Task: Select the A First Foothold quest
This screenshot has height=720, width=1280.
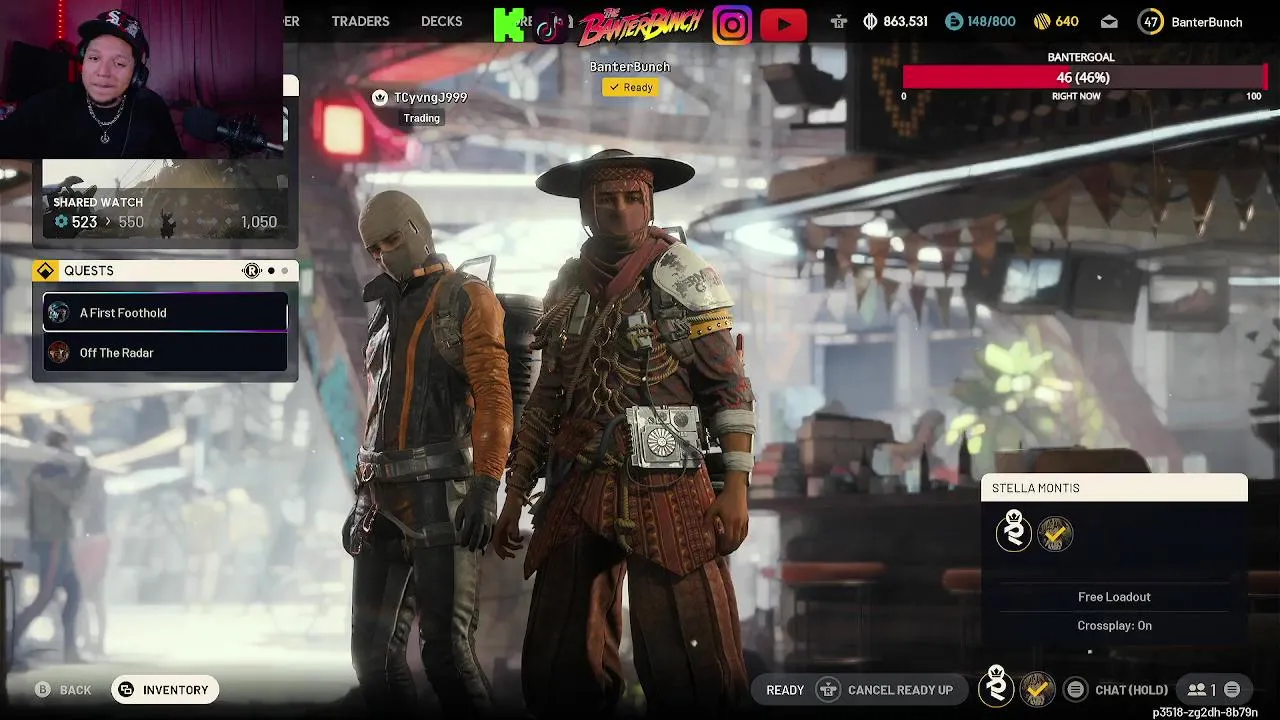Action: tap(165, 313)
